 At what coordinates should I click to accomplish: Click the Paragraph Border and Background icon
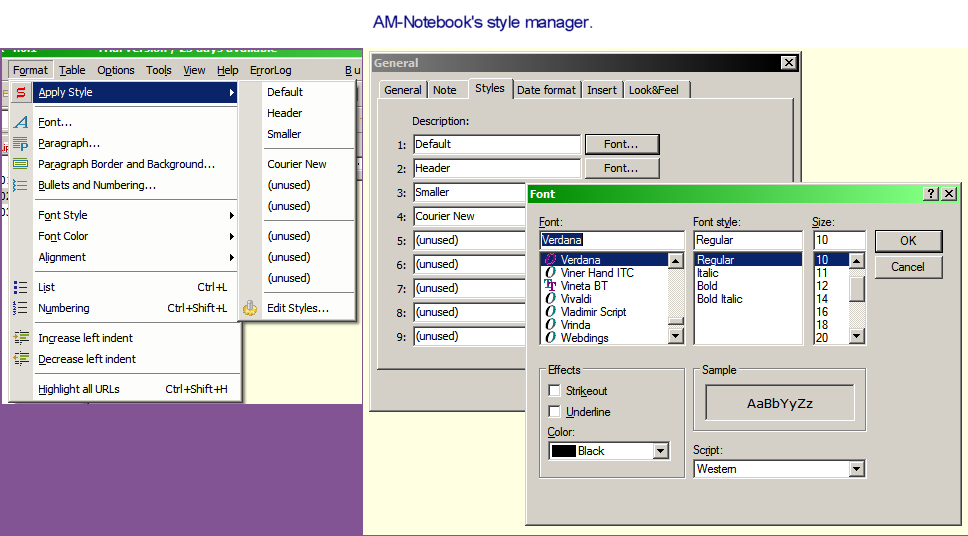pyautogui.click(x=20, y=164)
